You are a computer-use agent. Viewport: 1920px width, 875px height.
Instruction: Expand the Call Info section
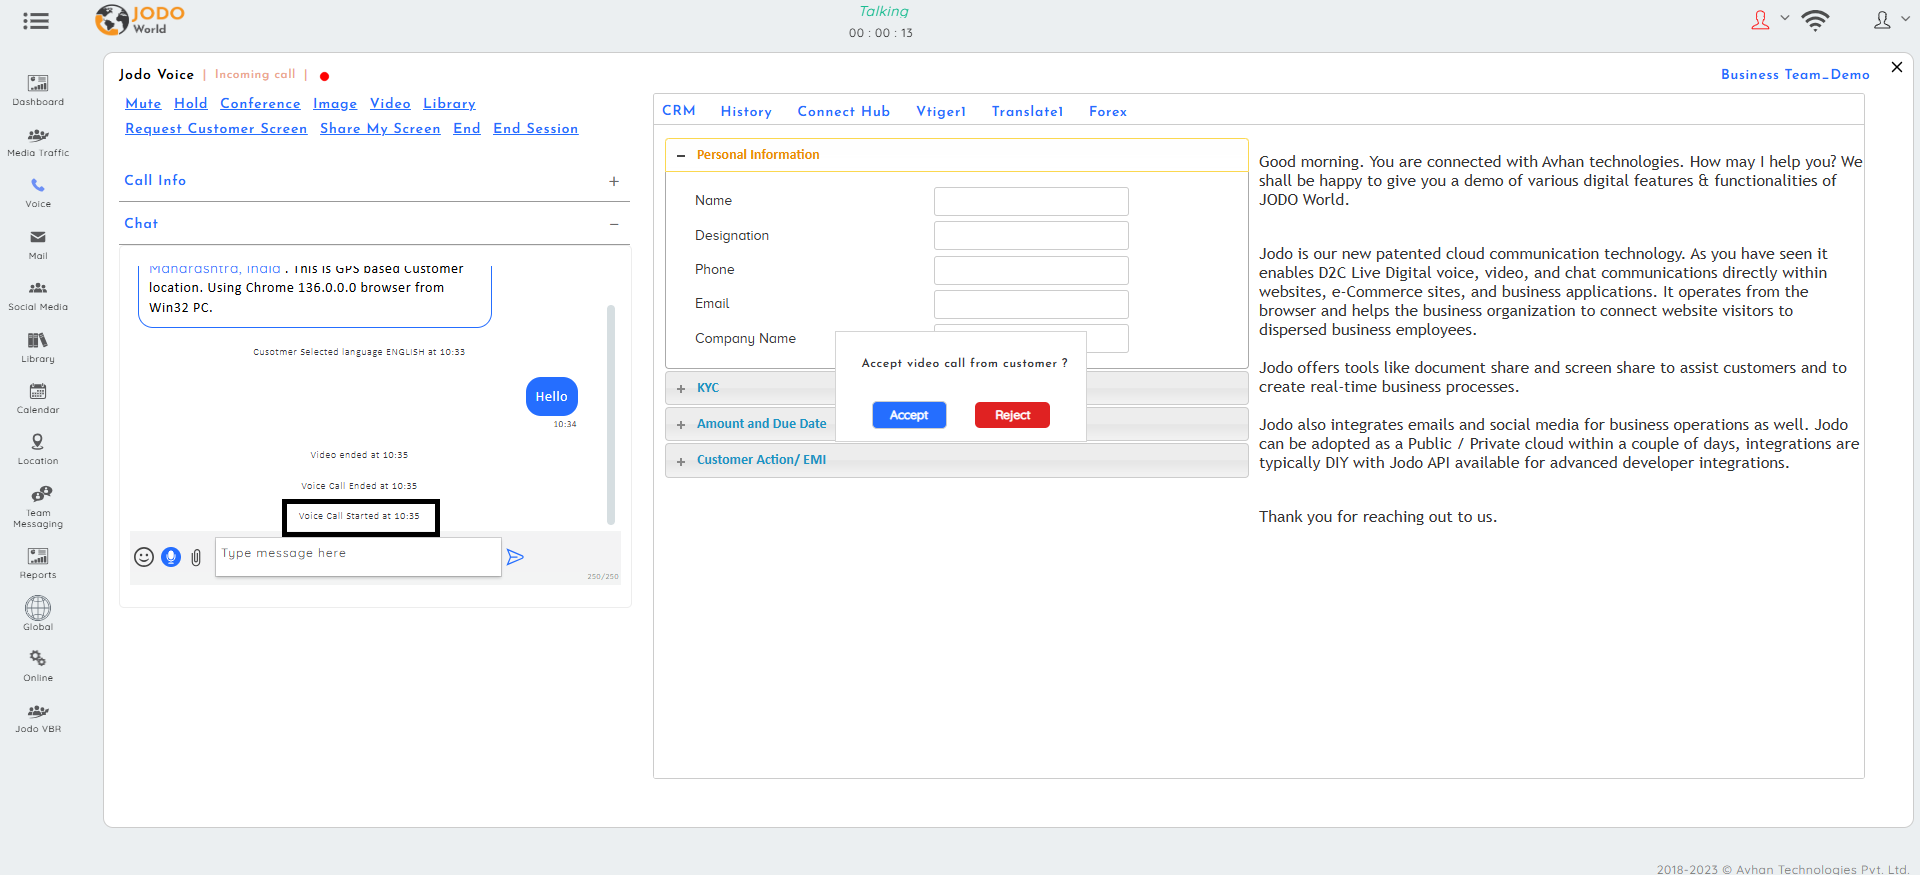pos(614,181)
